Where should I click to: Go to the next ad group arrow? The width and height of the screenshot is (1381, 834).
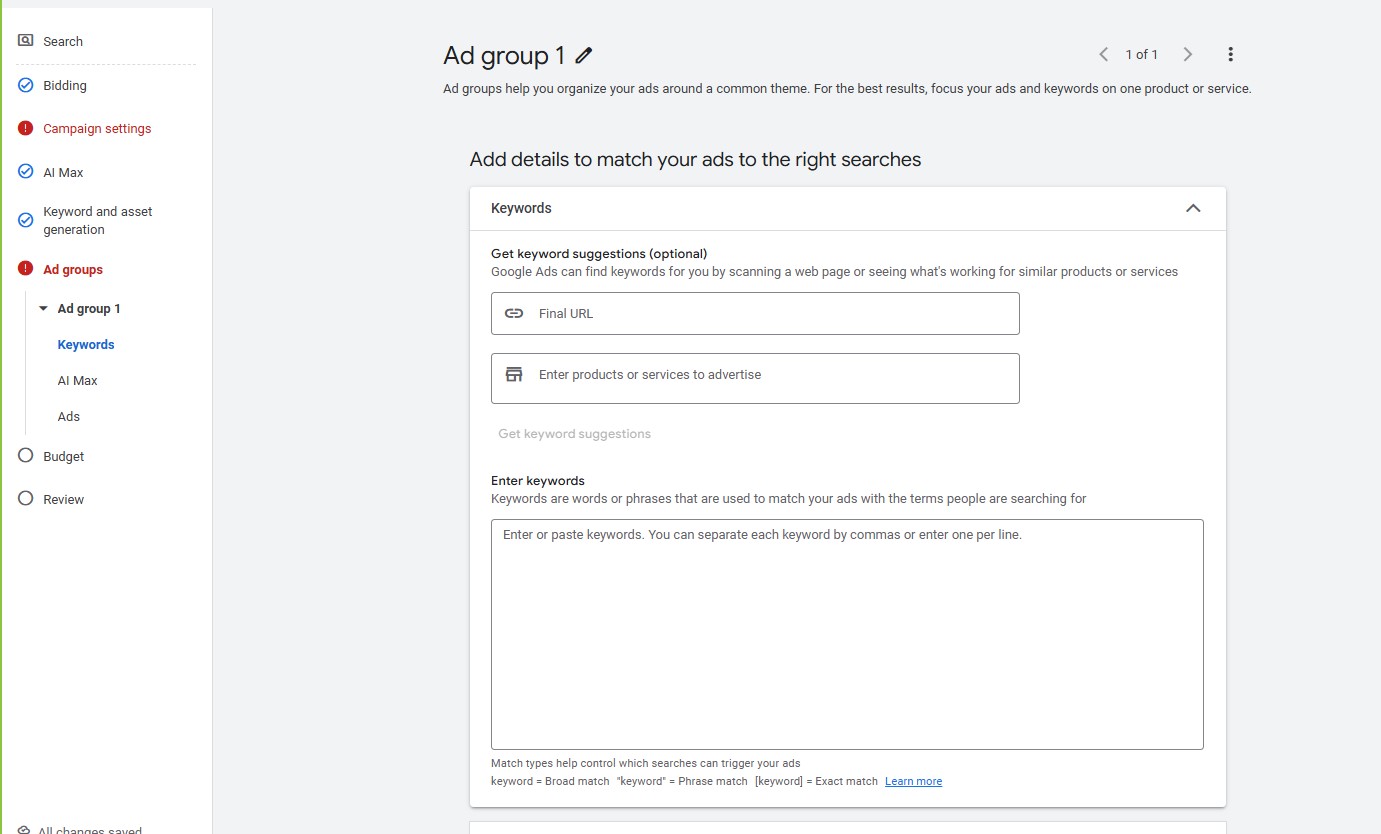tap(1187, 54)
